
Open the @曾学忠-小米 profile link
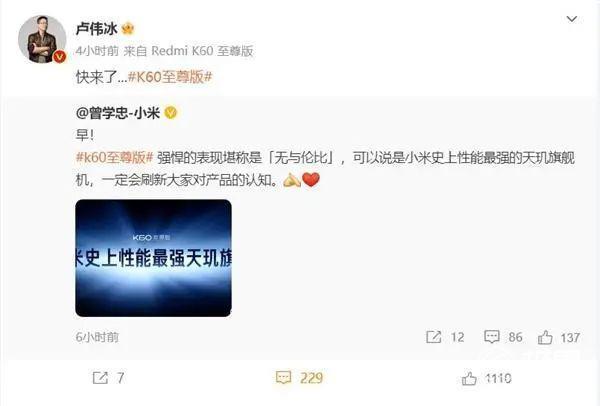(118, 113)
